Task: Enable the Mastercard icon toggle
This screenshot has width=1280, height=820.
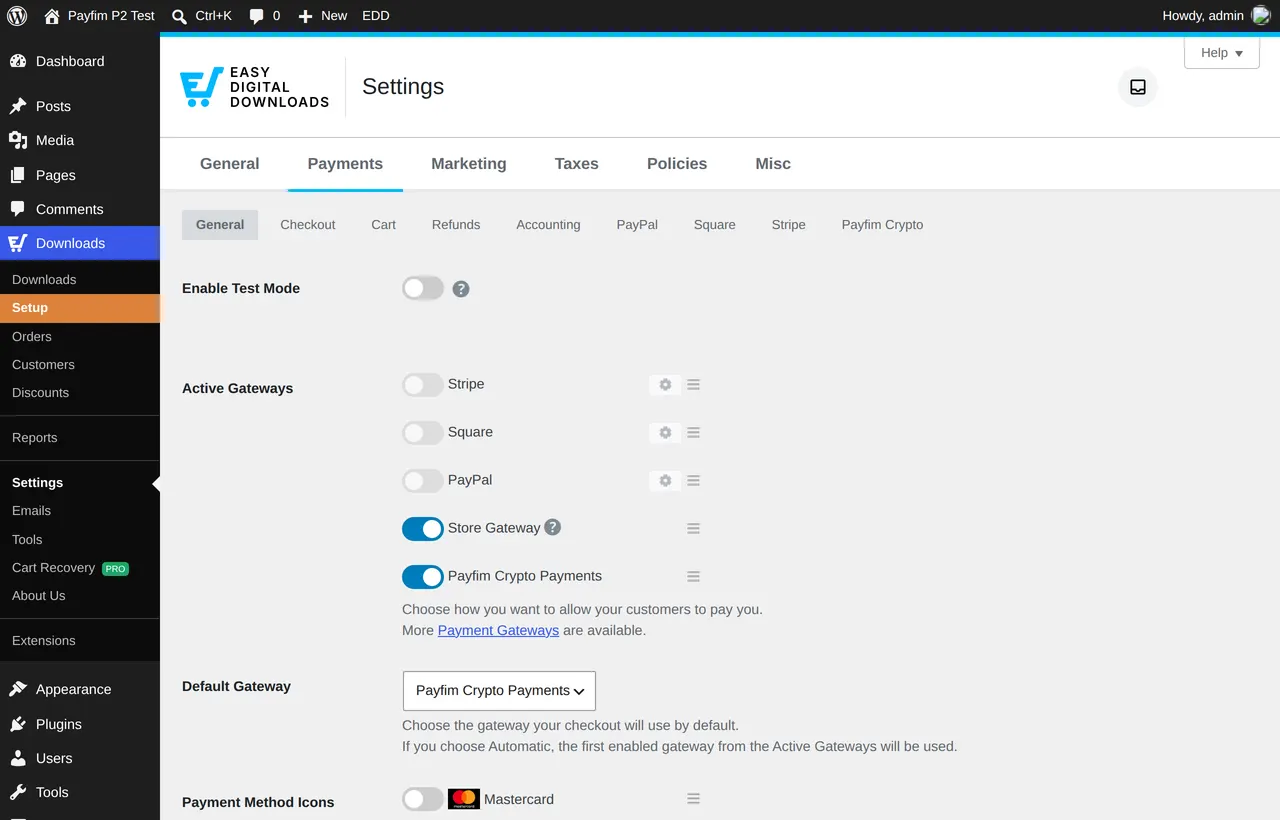Action: point(423,799)
